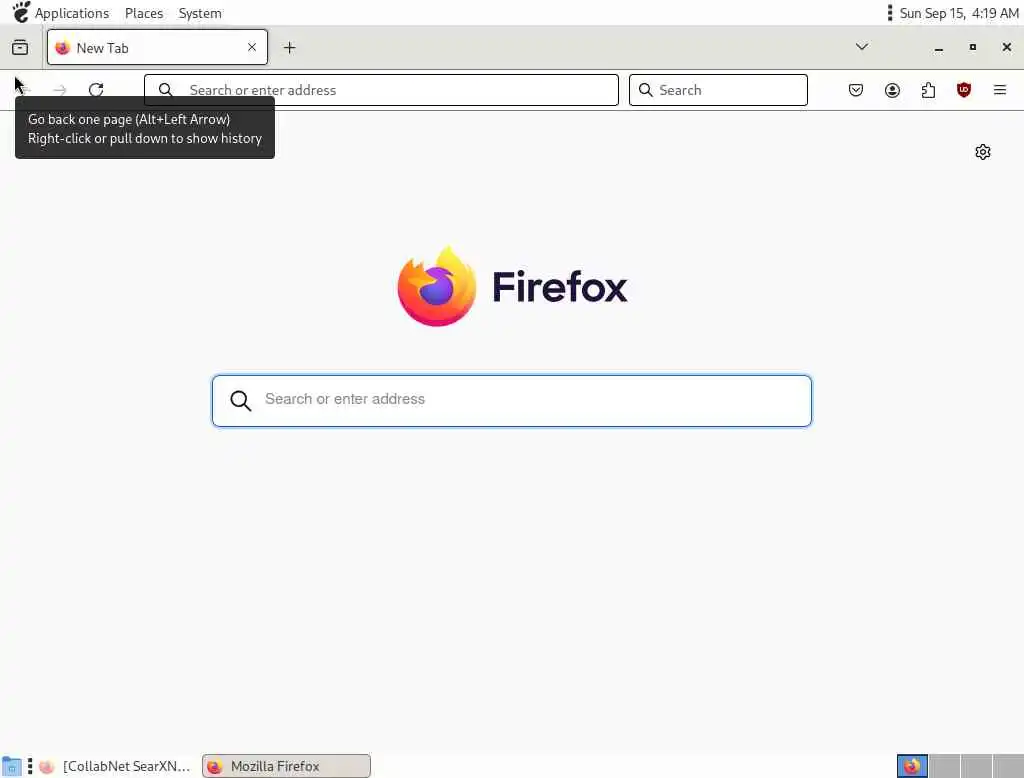Click the clock Sun Sep 15 4:19 AM
This screenshot has height=778, width=1024.
pyautogui.click(x=959, y=13)
